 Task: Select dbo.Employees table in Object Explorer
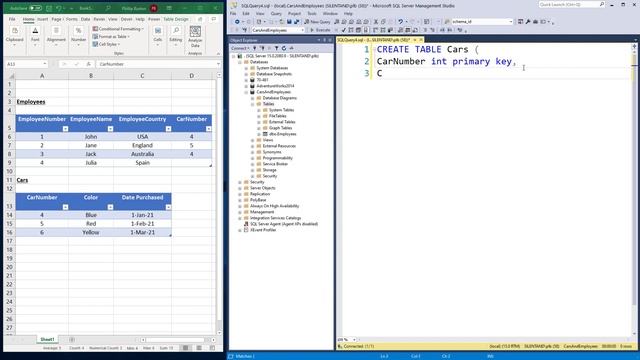282,134
